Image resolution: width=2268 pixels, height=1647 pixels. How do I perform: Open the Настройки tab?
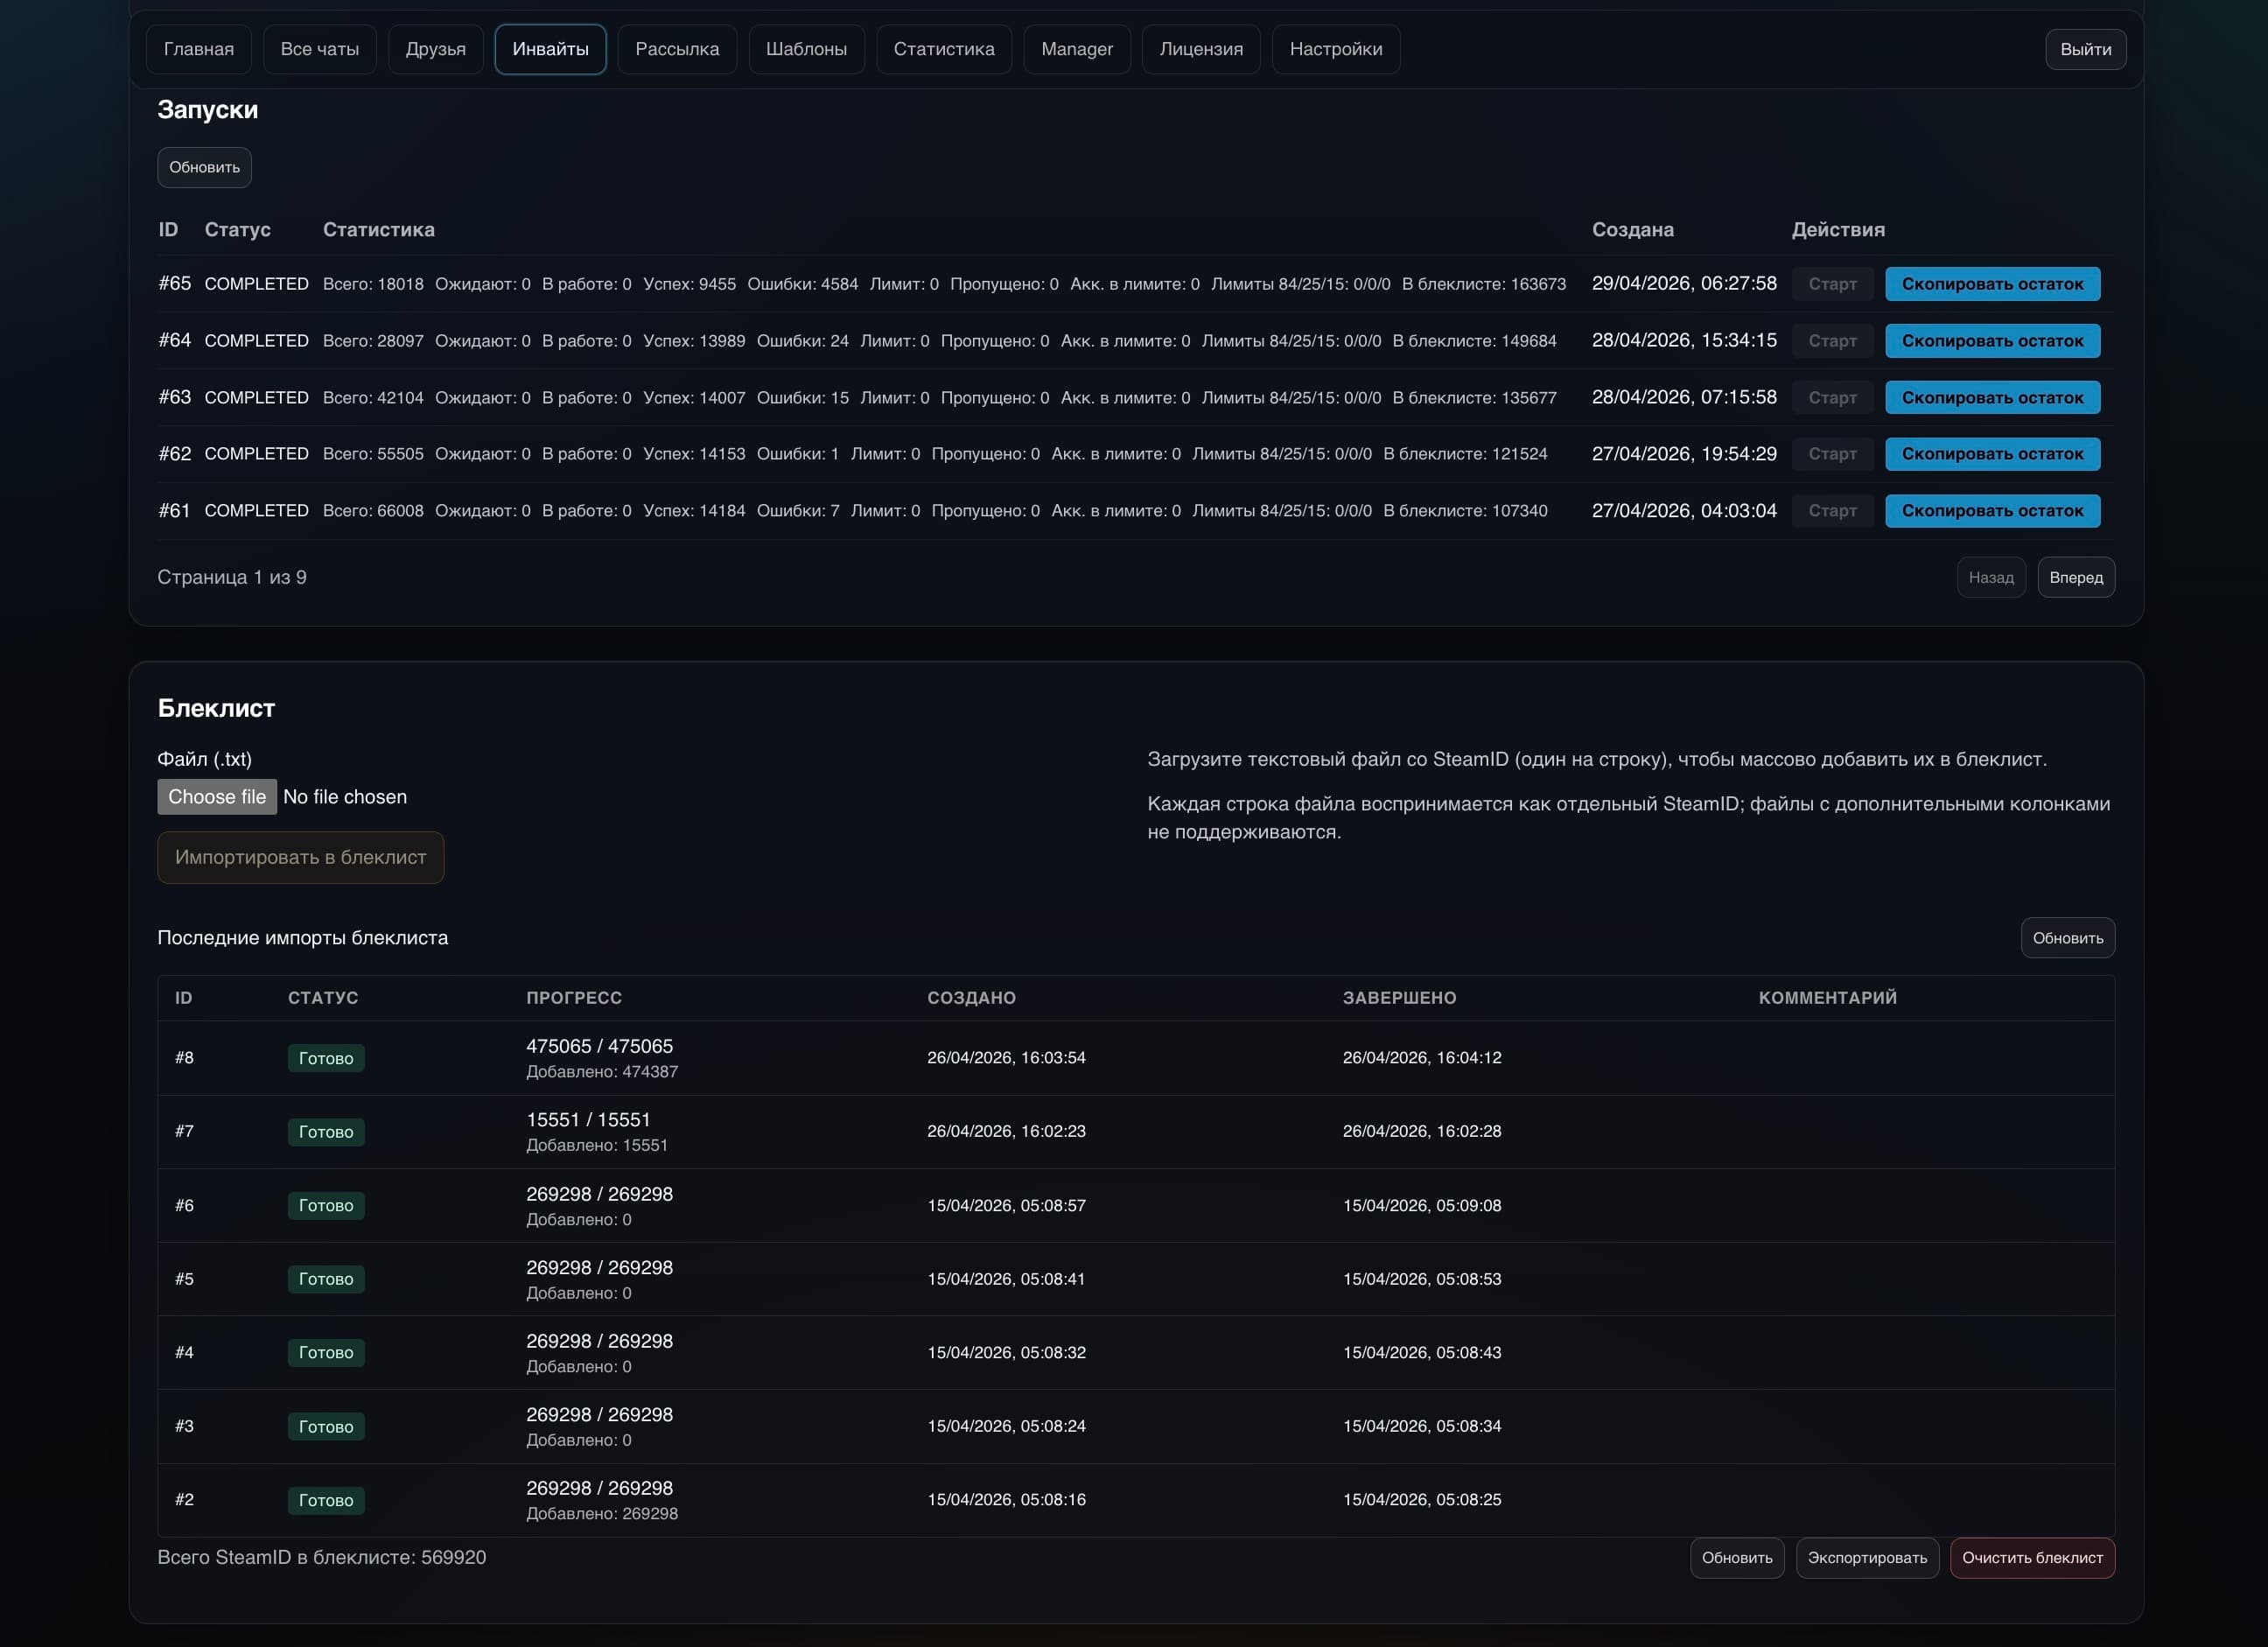click(x=1335, y=49)
